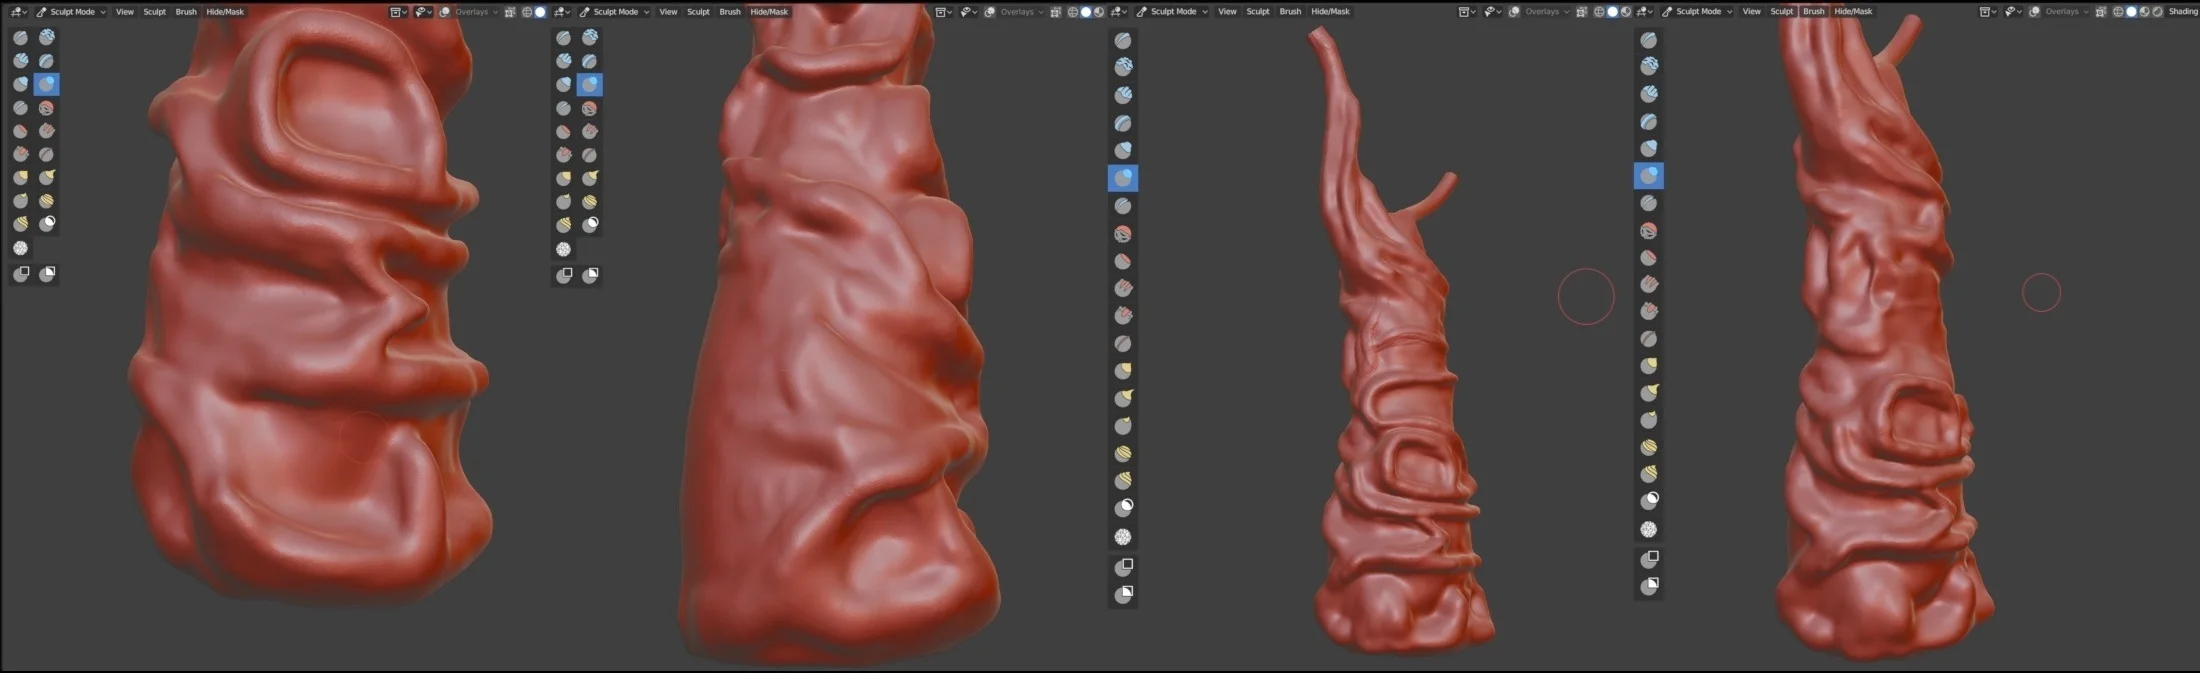Open Sculpt menu in the third viewport
2200x673 pixels.
point(1258,12)
